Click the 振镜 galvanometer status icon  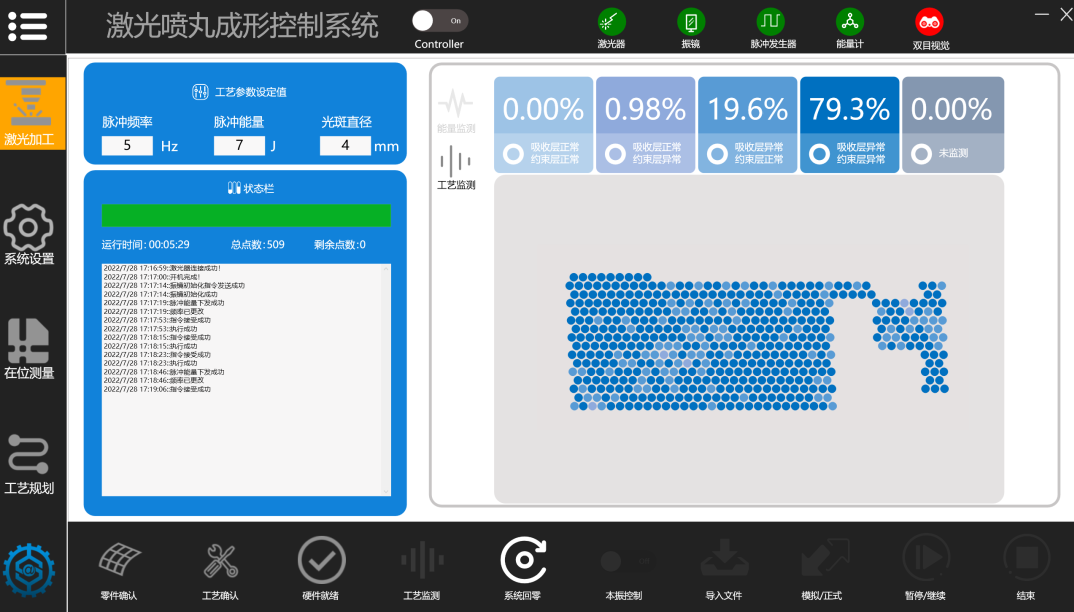coord(690,21)
